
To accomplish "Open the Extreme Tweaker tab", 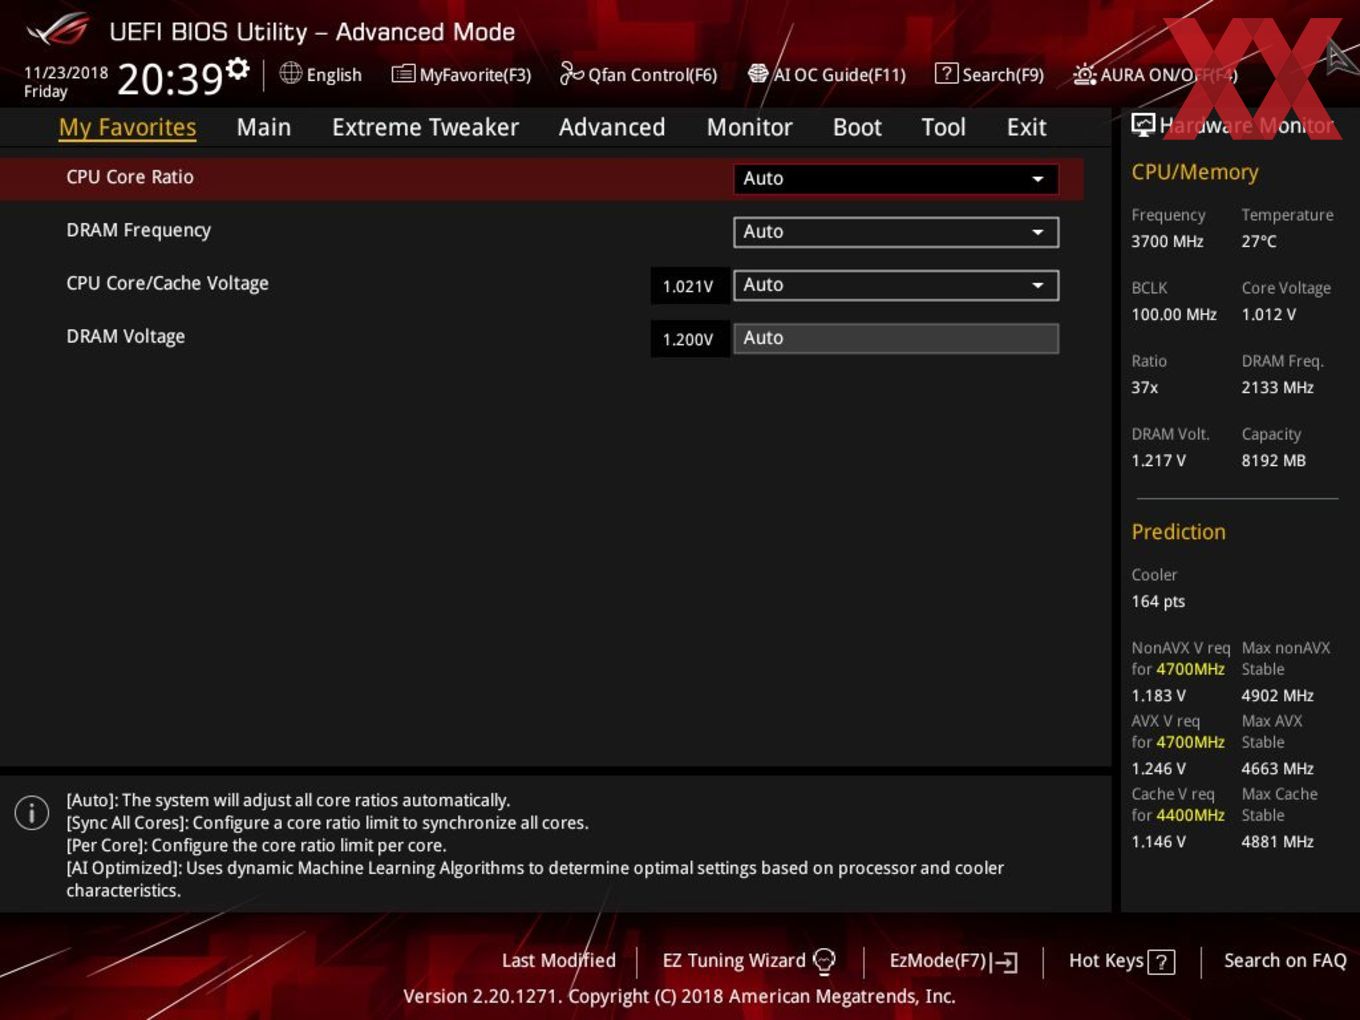I will [x=425, y=128].
